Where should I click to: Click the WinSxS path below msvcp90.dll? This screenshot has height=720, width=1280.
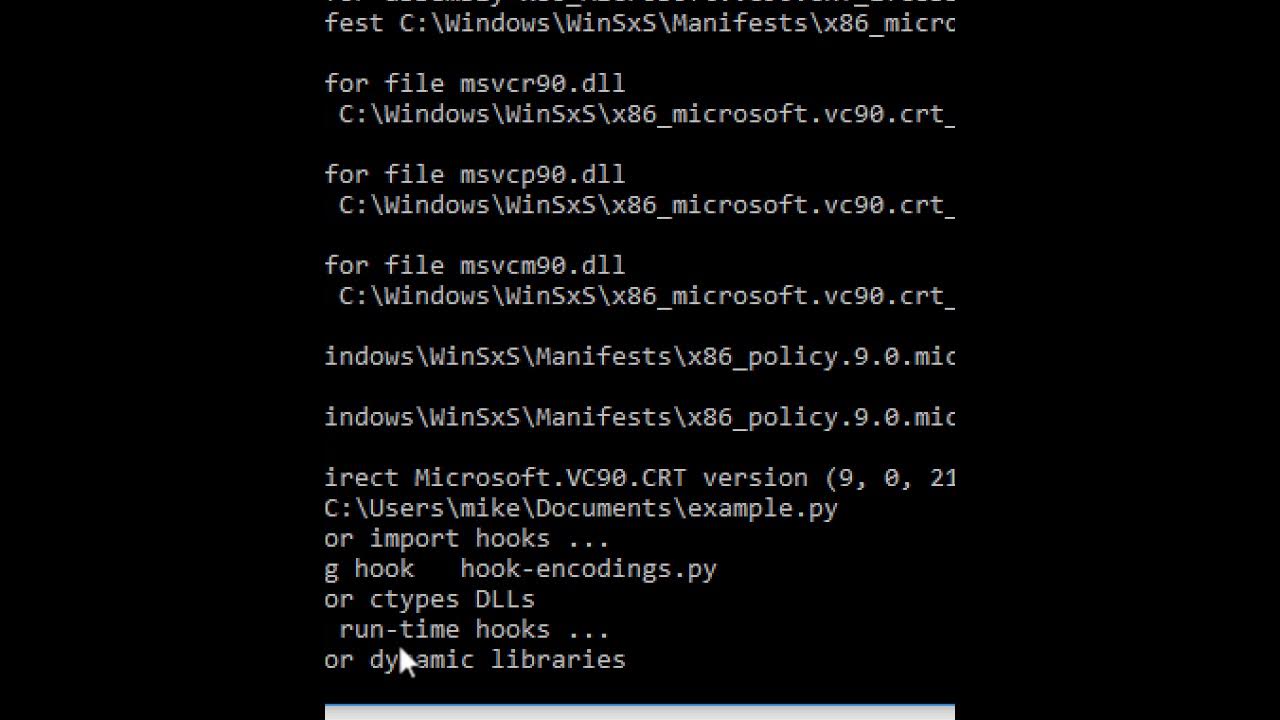tap(646, 205)
